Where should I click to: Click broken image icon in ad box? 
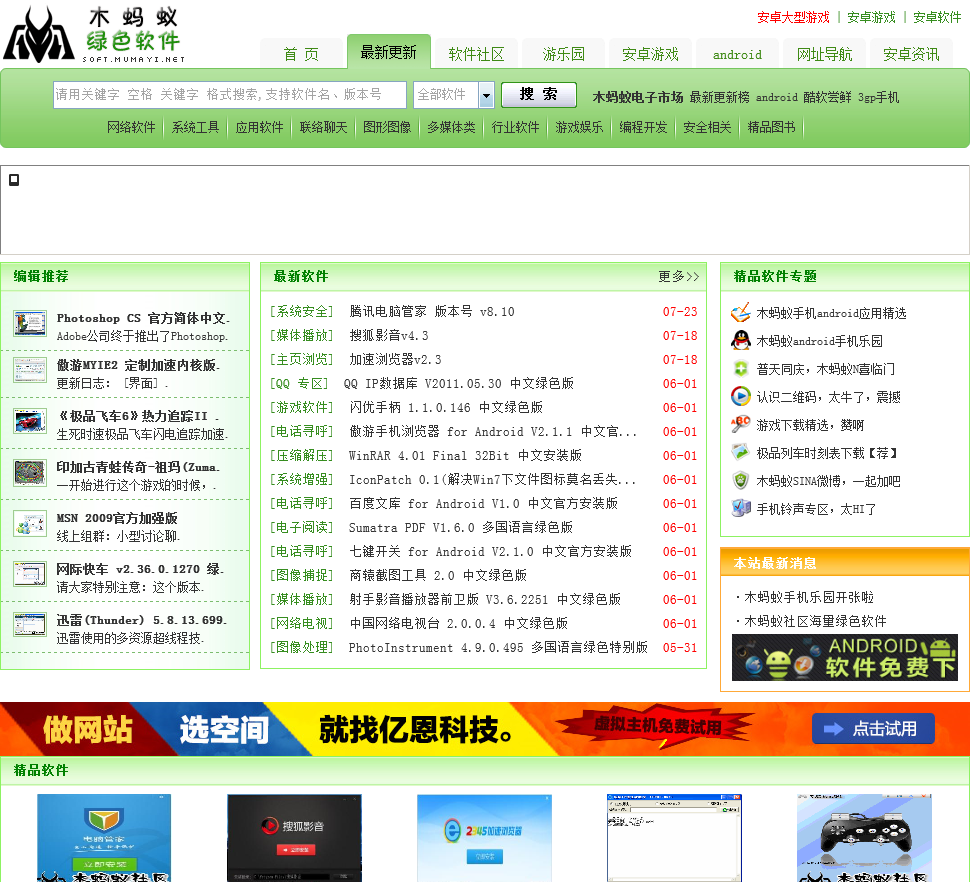pyautogui.click(x=14, y=180)
